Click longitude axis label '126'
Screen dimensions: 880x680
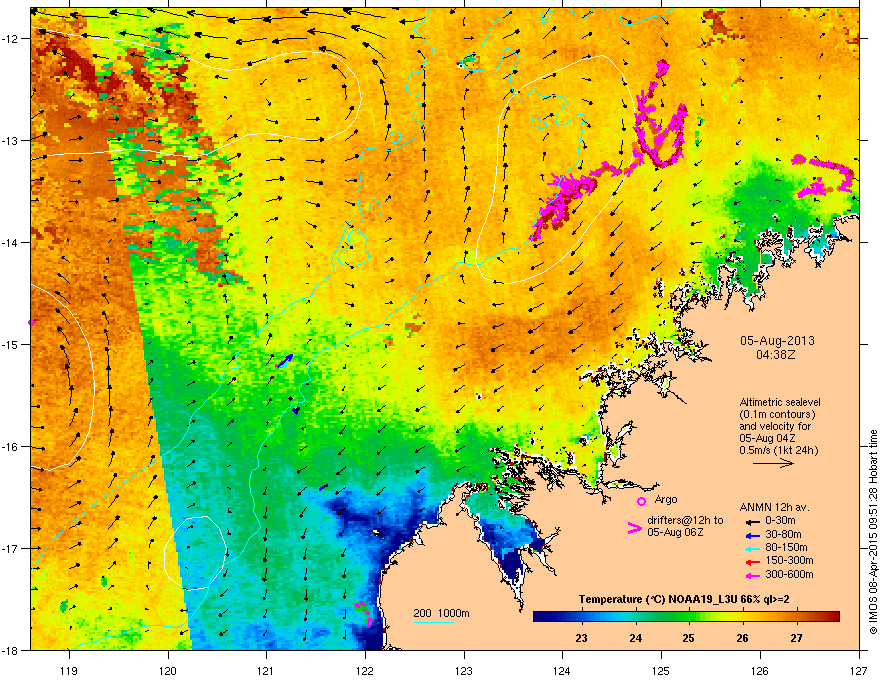pyautogui.click(x=760, y=670)
